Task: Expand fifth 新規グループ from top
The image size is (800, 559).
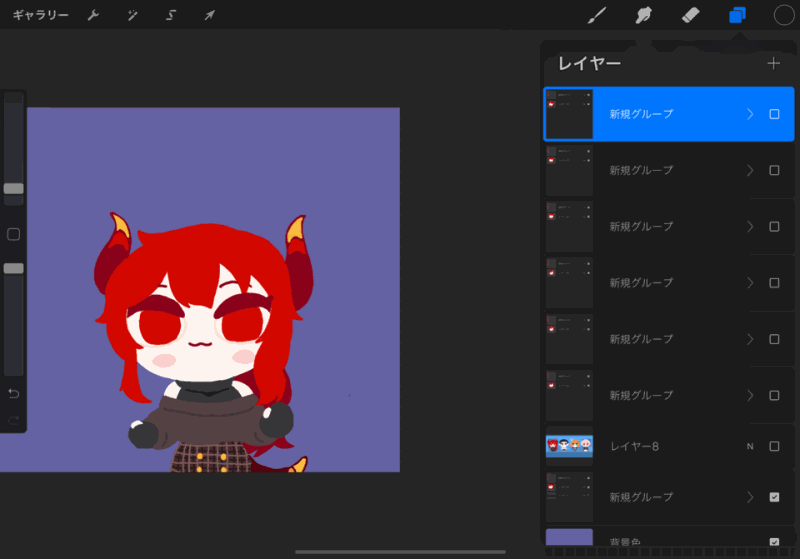Action: pos(750,339)
